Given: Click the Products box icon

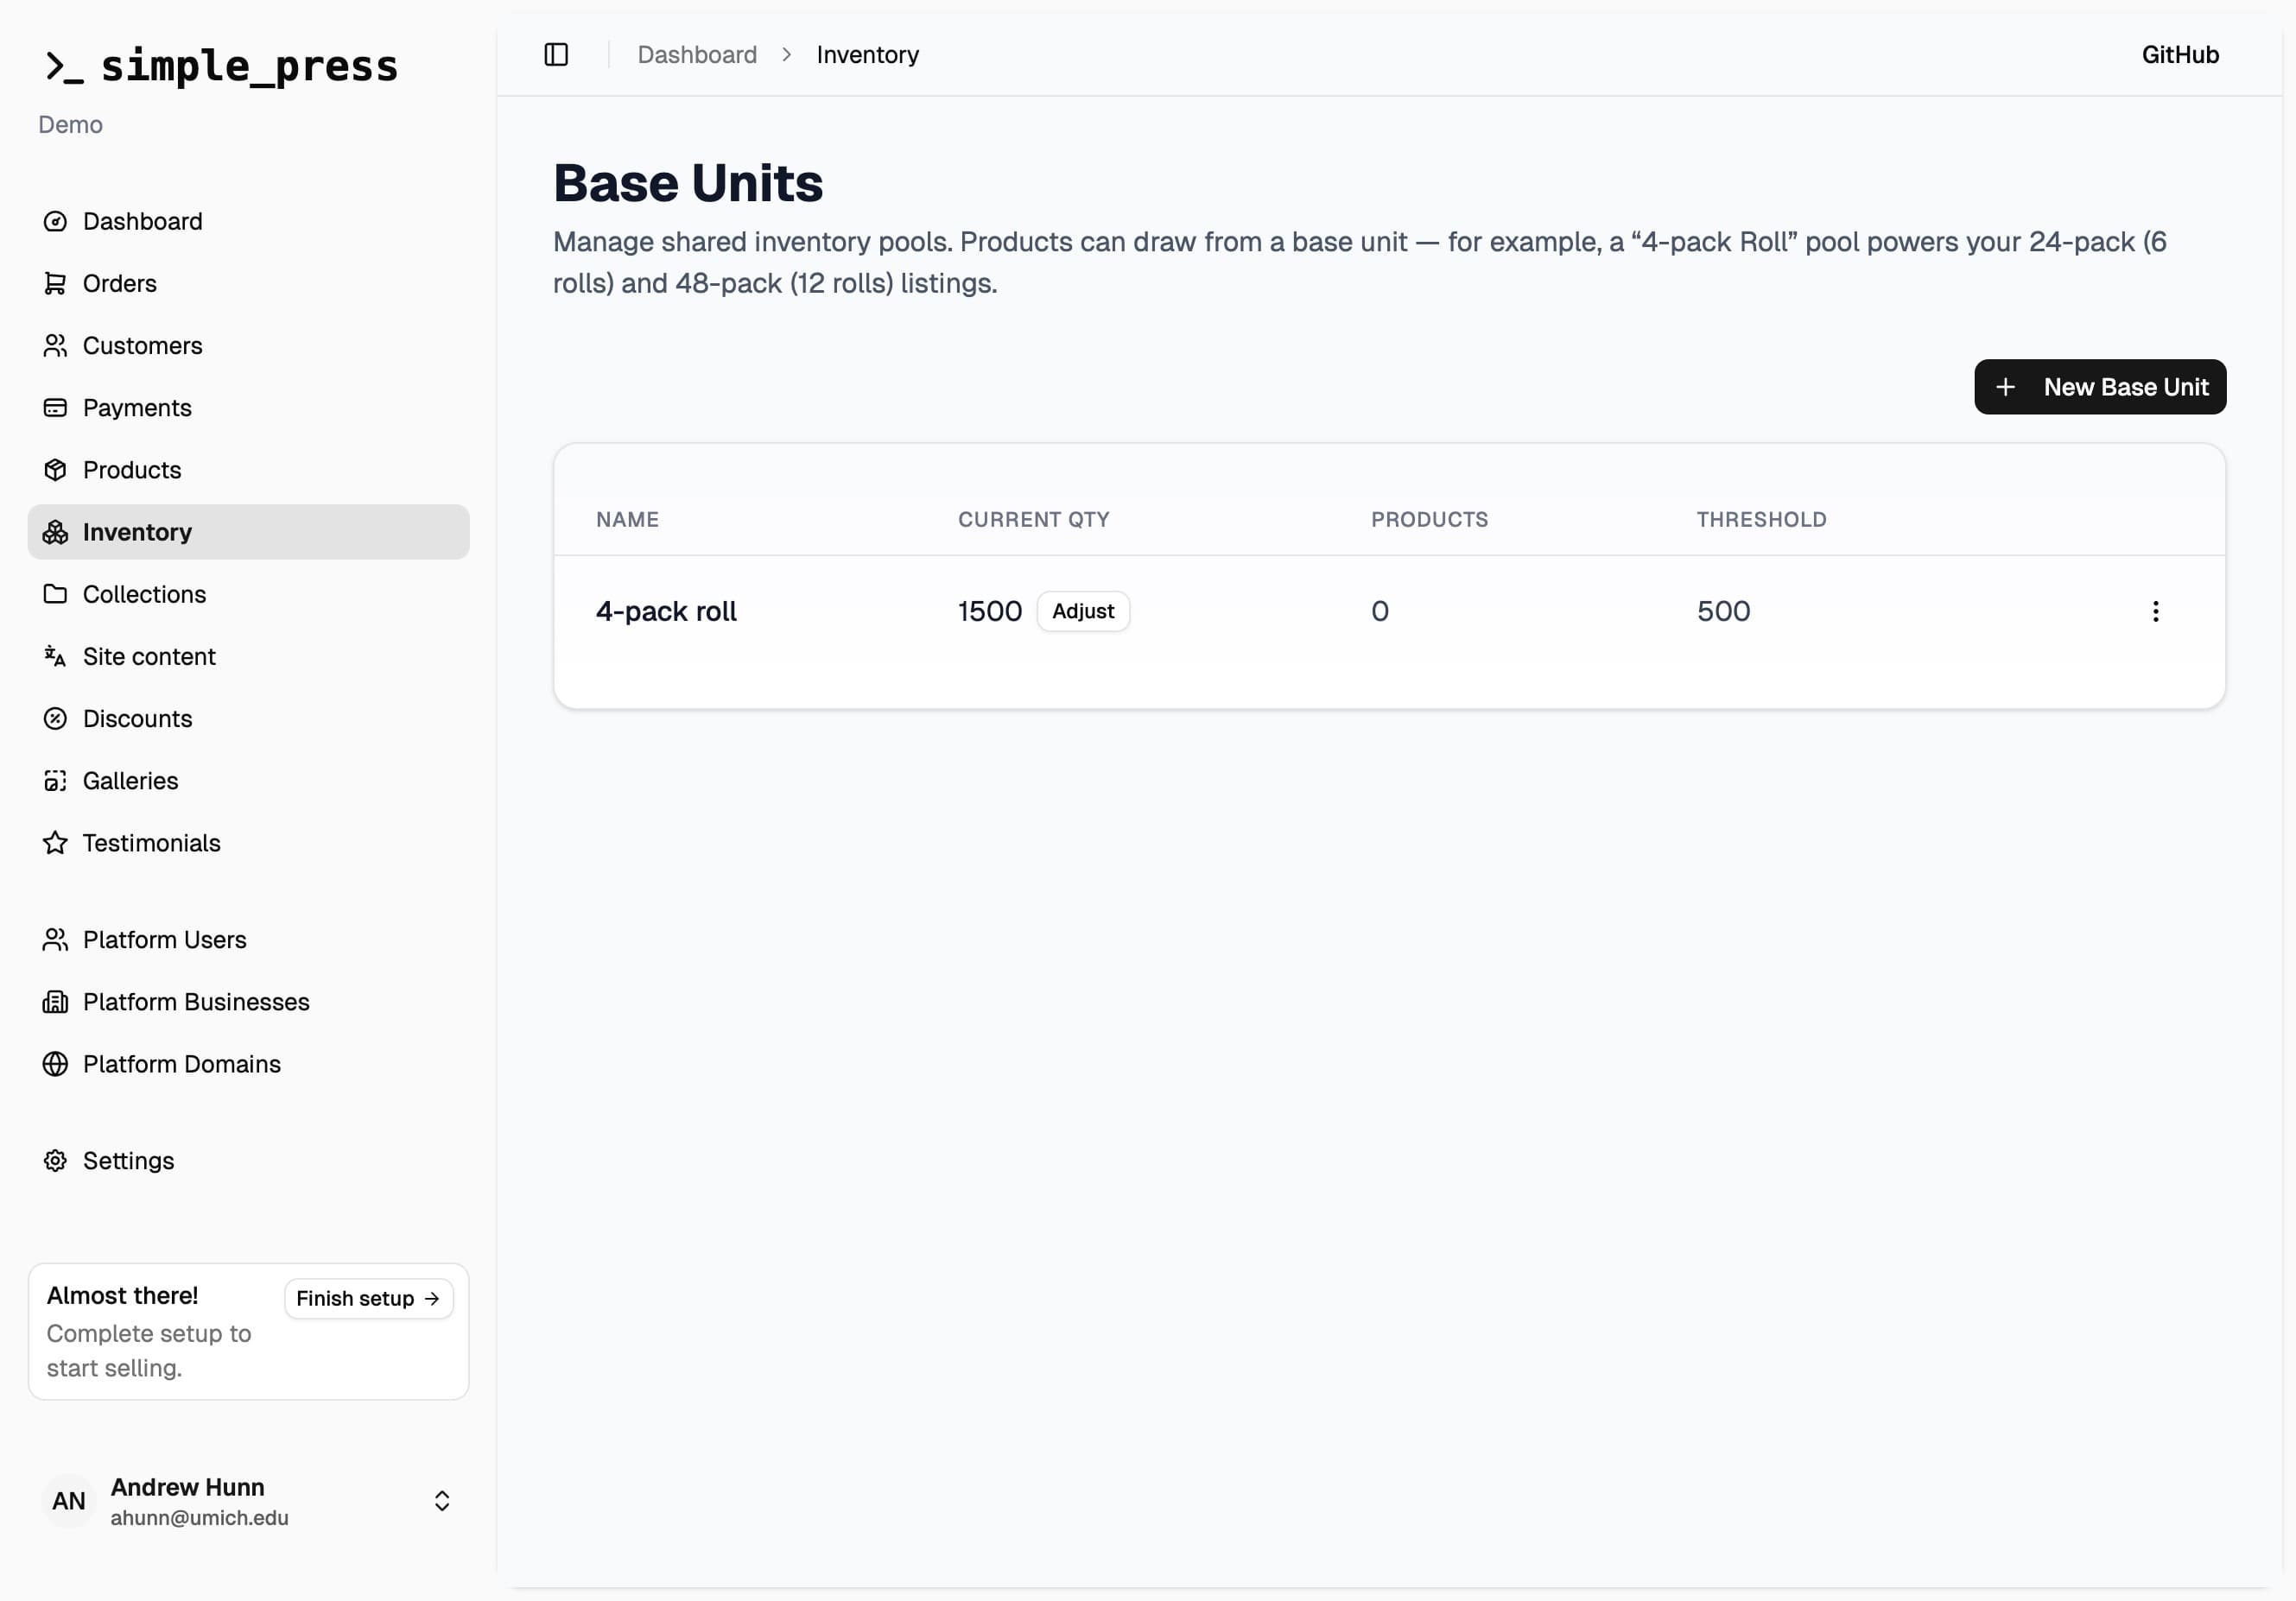Looking at the screenshot, I should [x=55, y=469].
